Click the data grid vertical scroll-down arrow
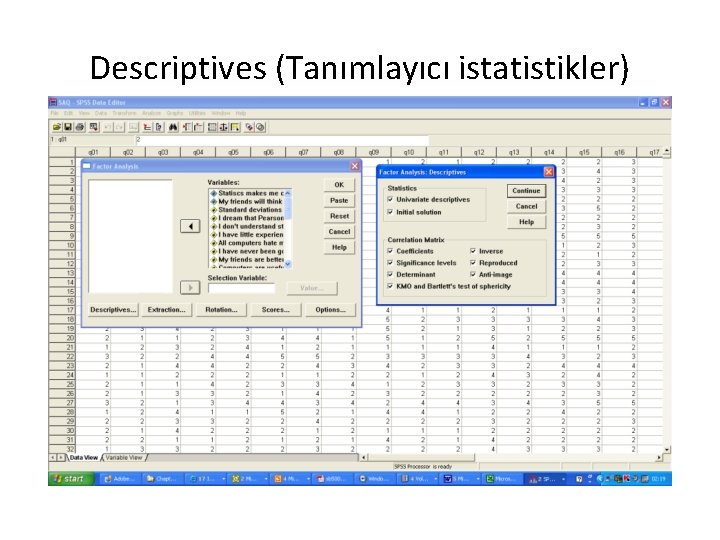The height and width of the screenshot is (540, 720). (667, 450)
